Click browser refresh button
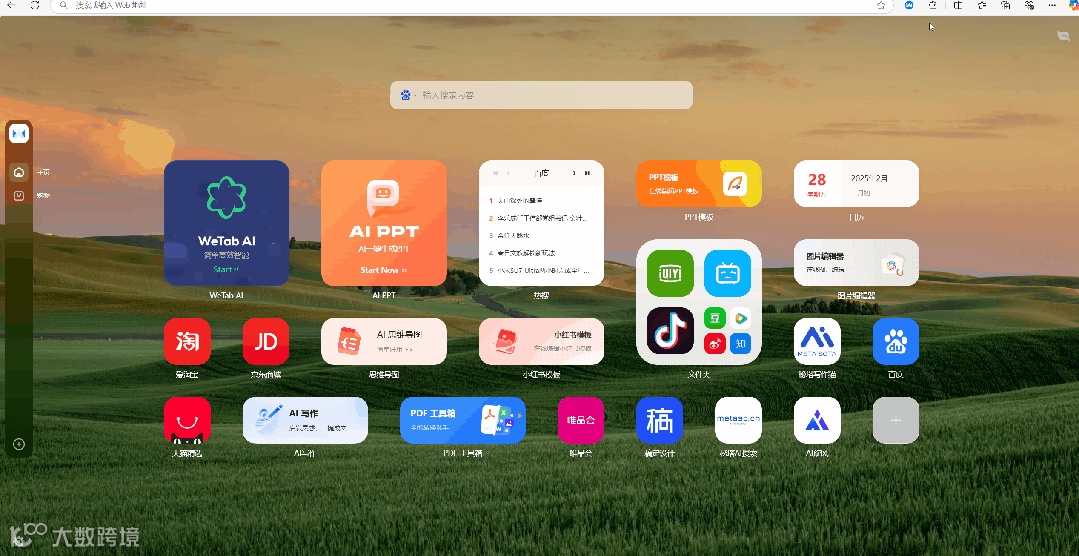The height and width of the screenshot is (556, 1079). tap(36, 5)
